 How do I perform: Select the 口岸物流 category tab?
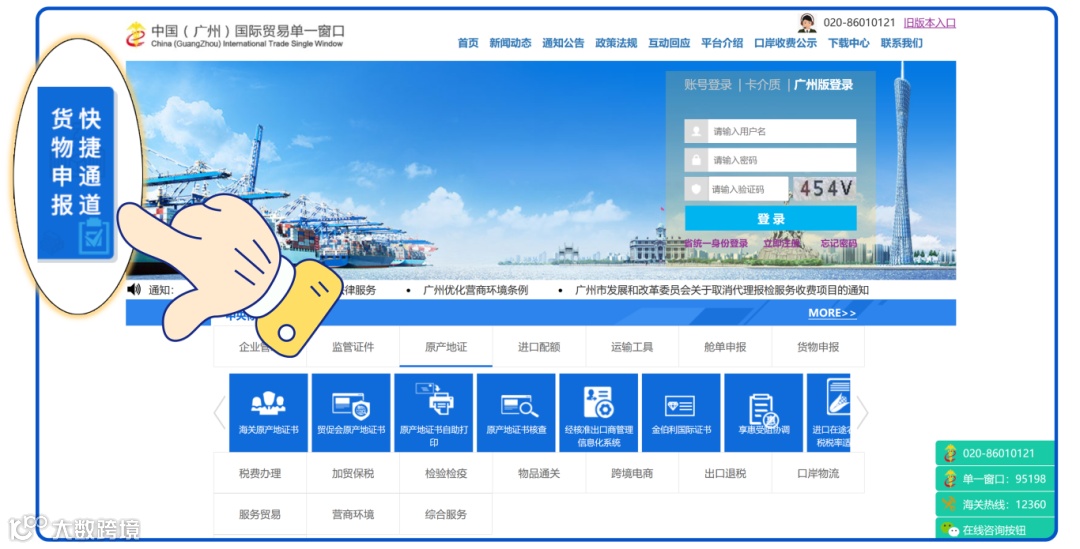tap(818, 473)
